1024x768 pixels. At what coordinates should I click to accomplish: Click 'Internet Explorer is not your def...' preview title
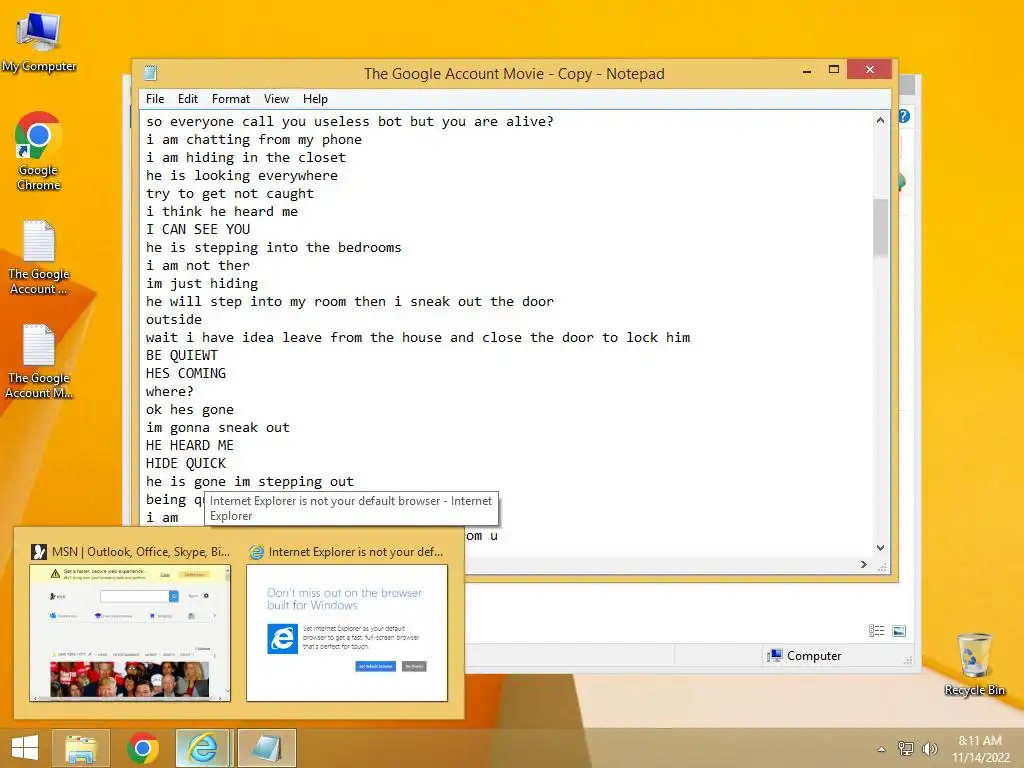[355, 552]
